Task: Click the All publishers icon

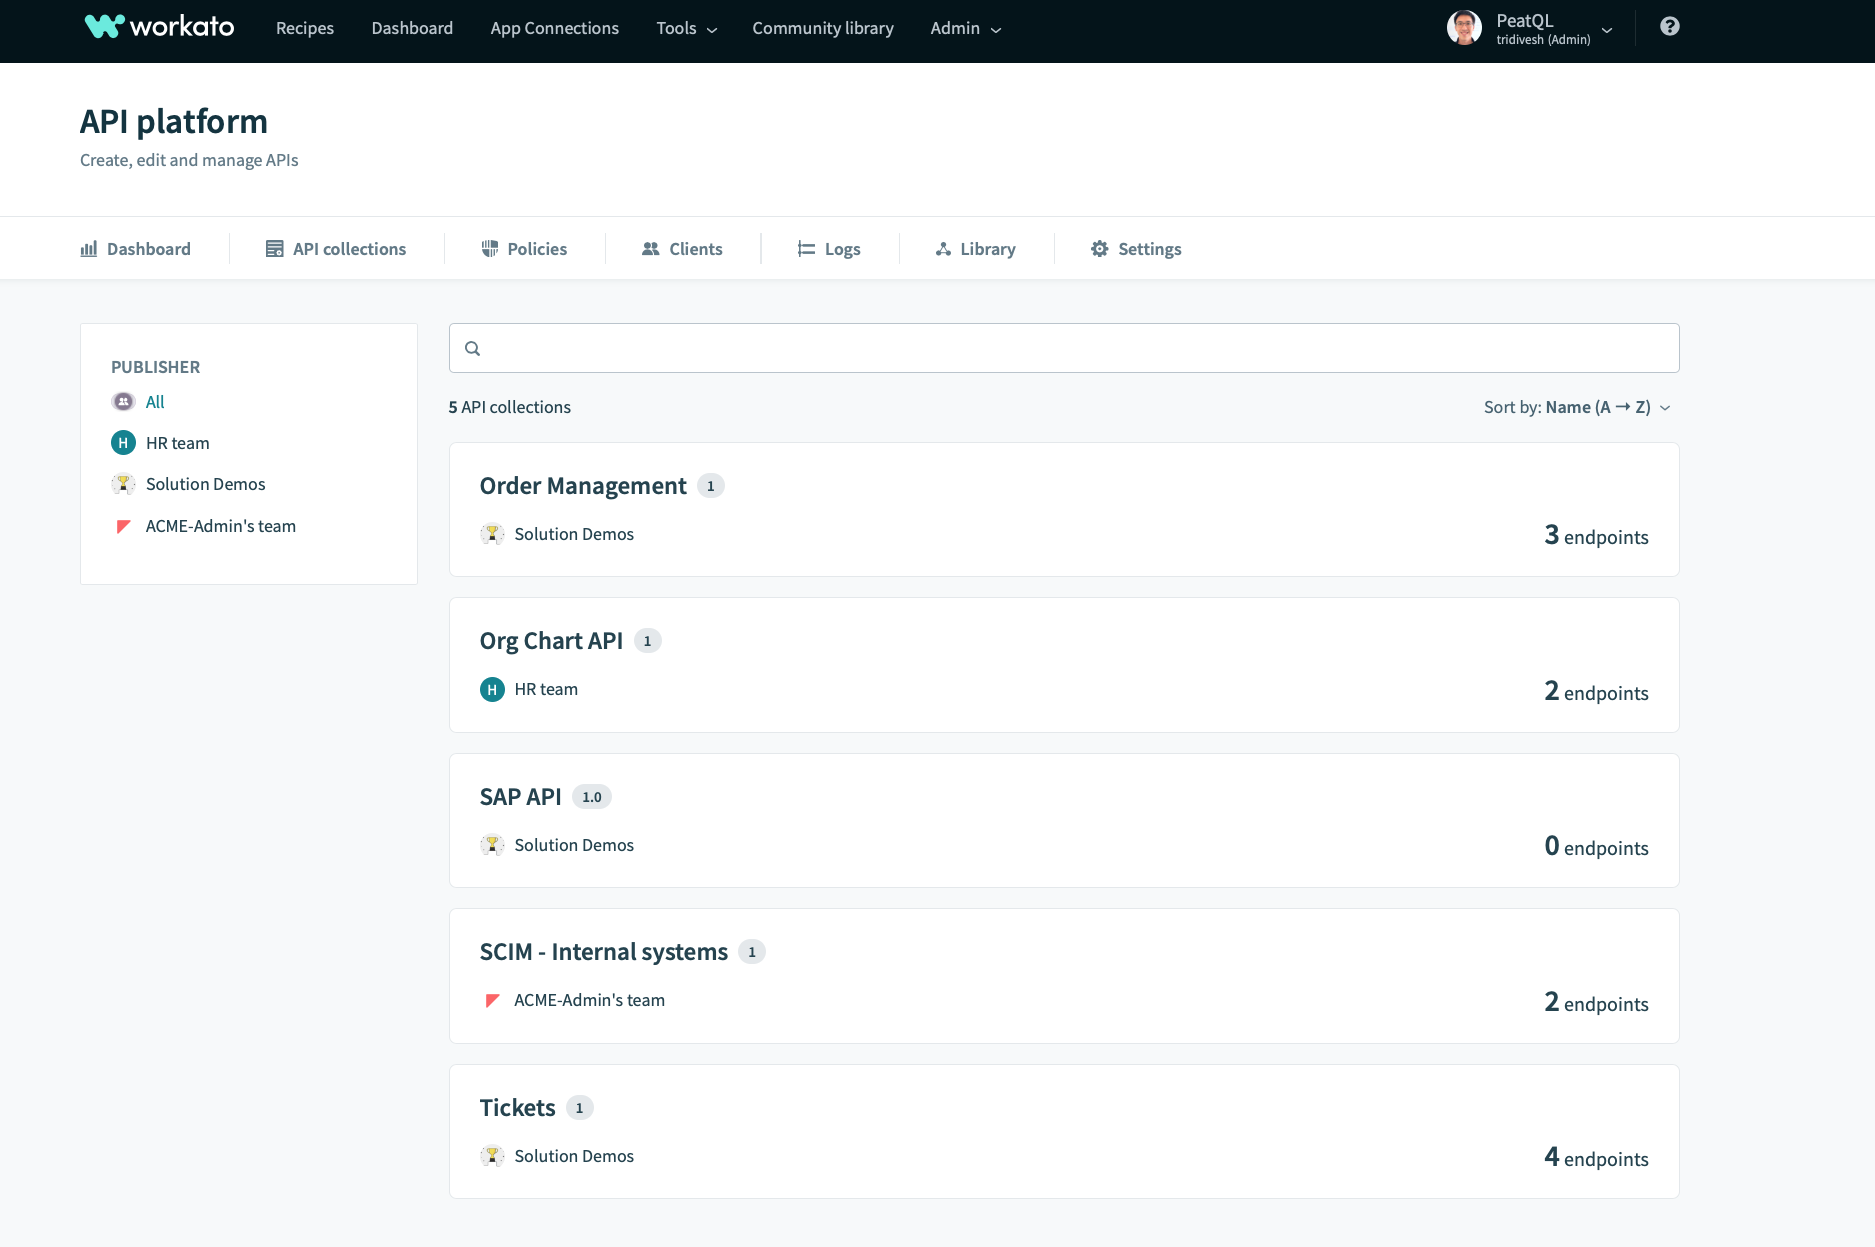Action: 123,402
